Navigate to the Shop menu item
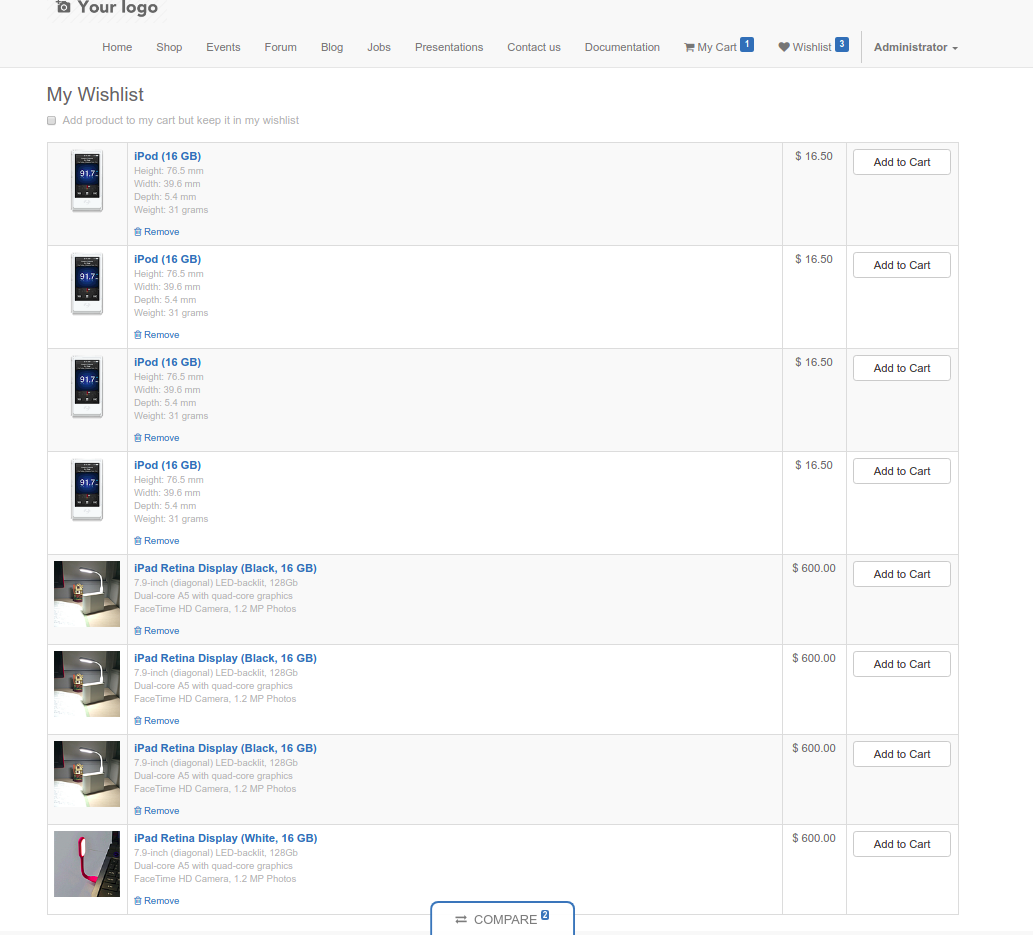Image resolution: width=1033 pixels, height=935 pixels. pyautogui.click(x=169, y=46)
